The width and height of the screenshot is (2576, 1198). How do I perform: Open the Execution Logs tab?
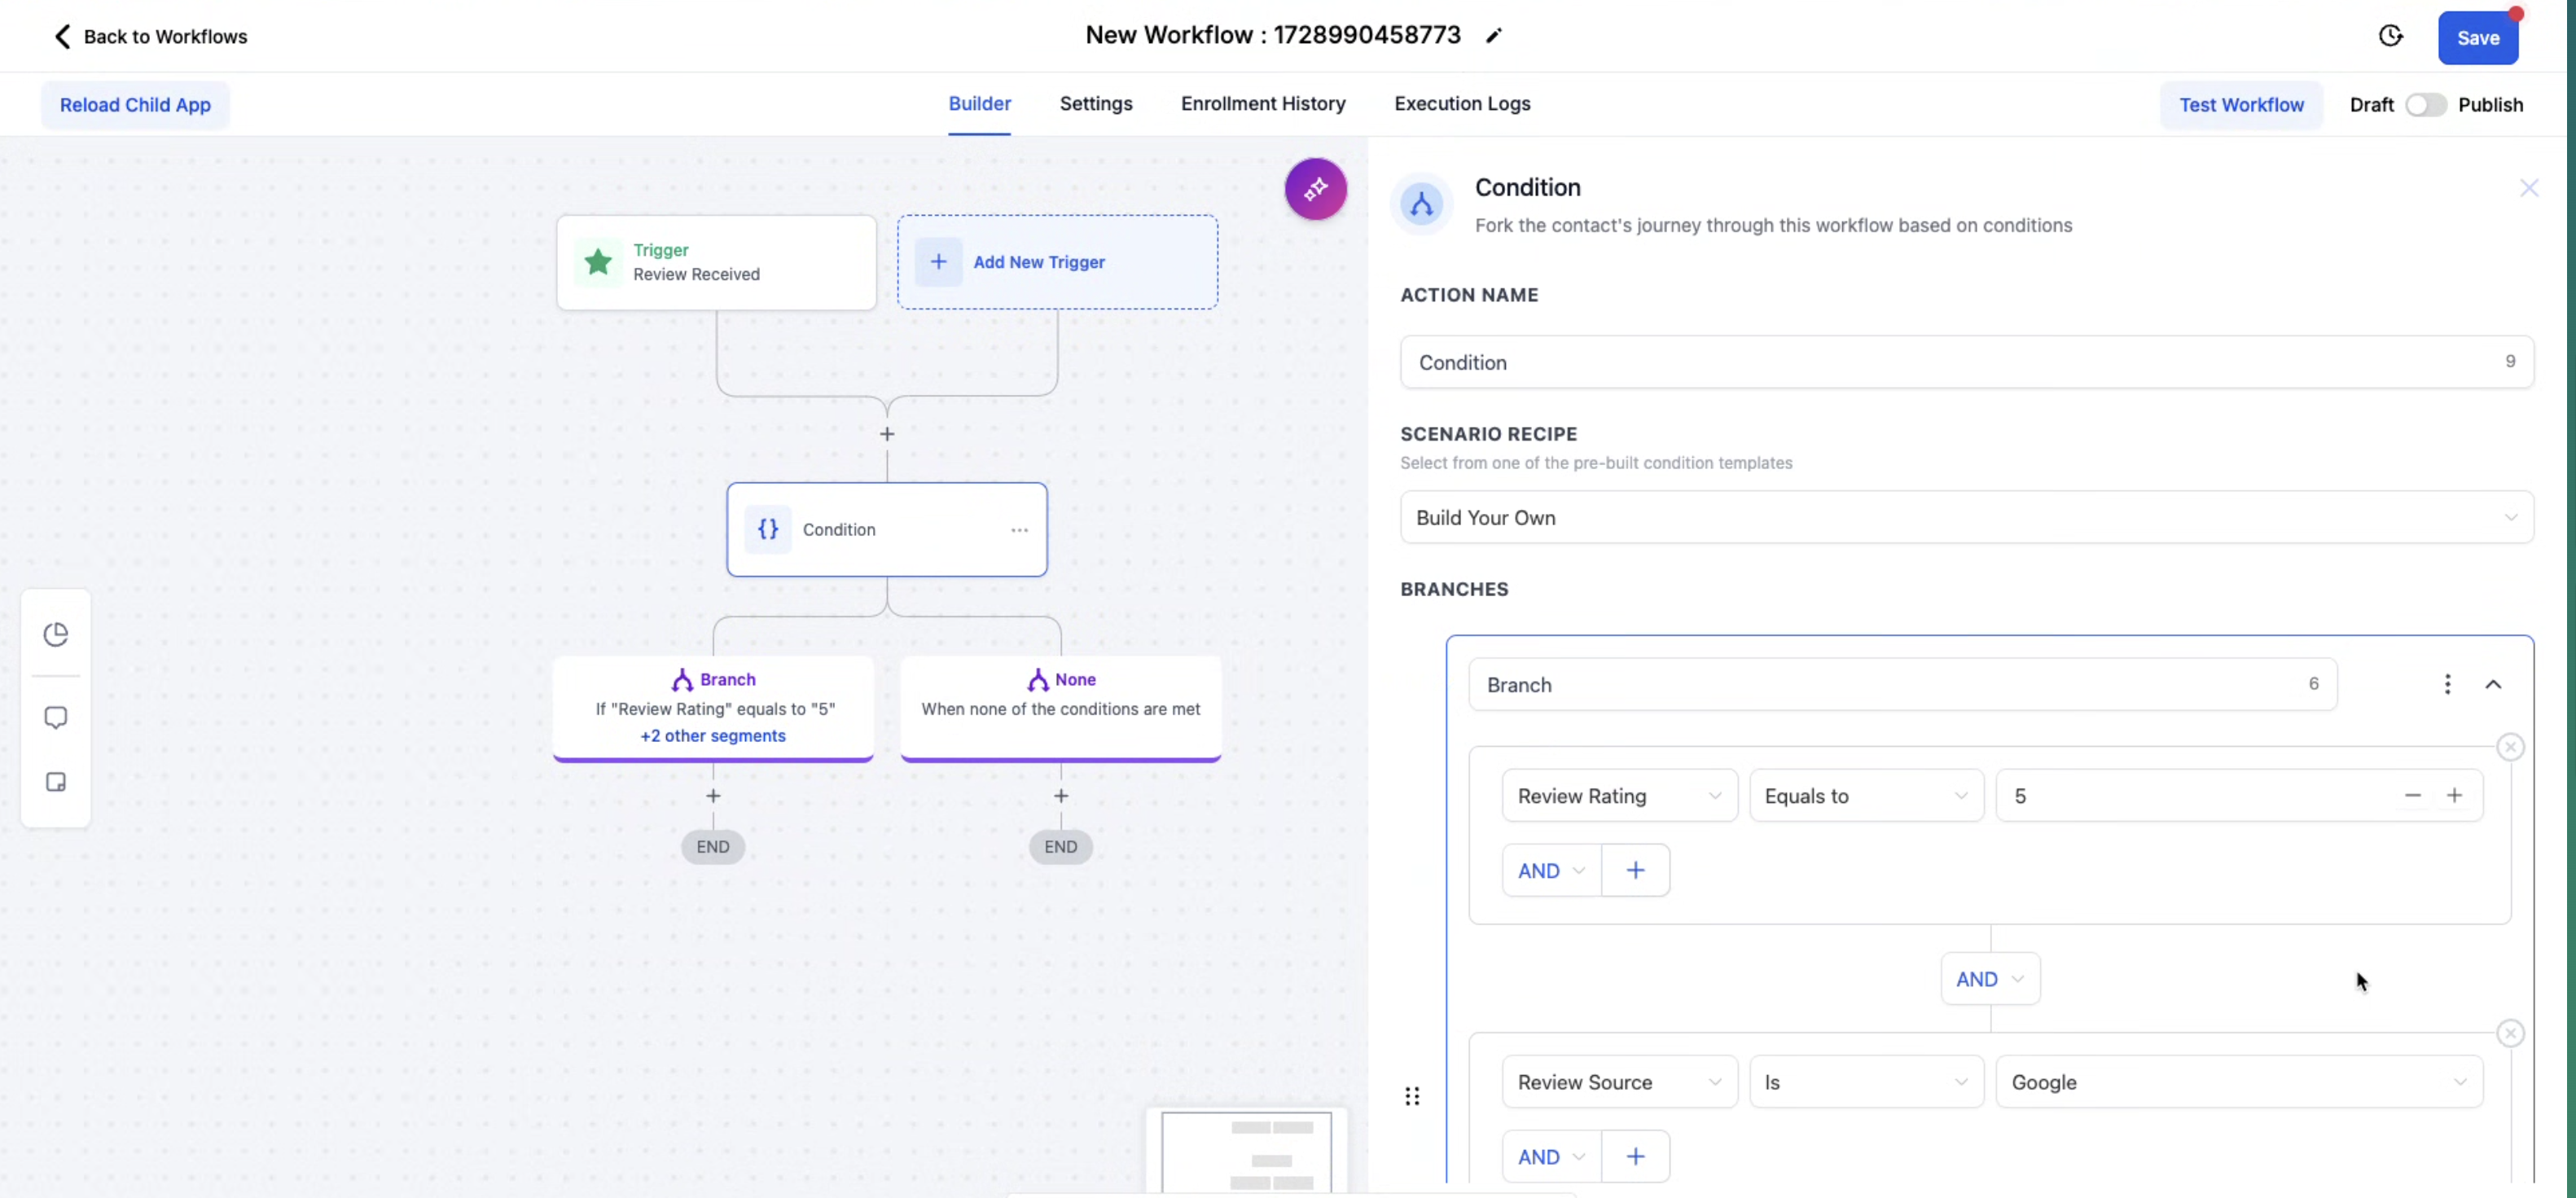tap(1462, 104)
